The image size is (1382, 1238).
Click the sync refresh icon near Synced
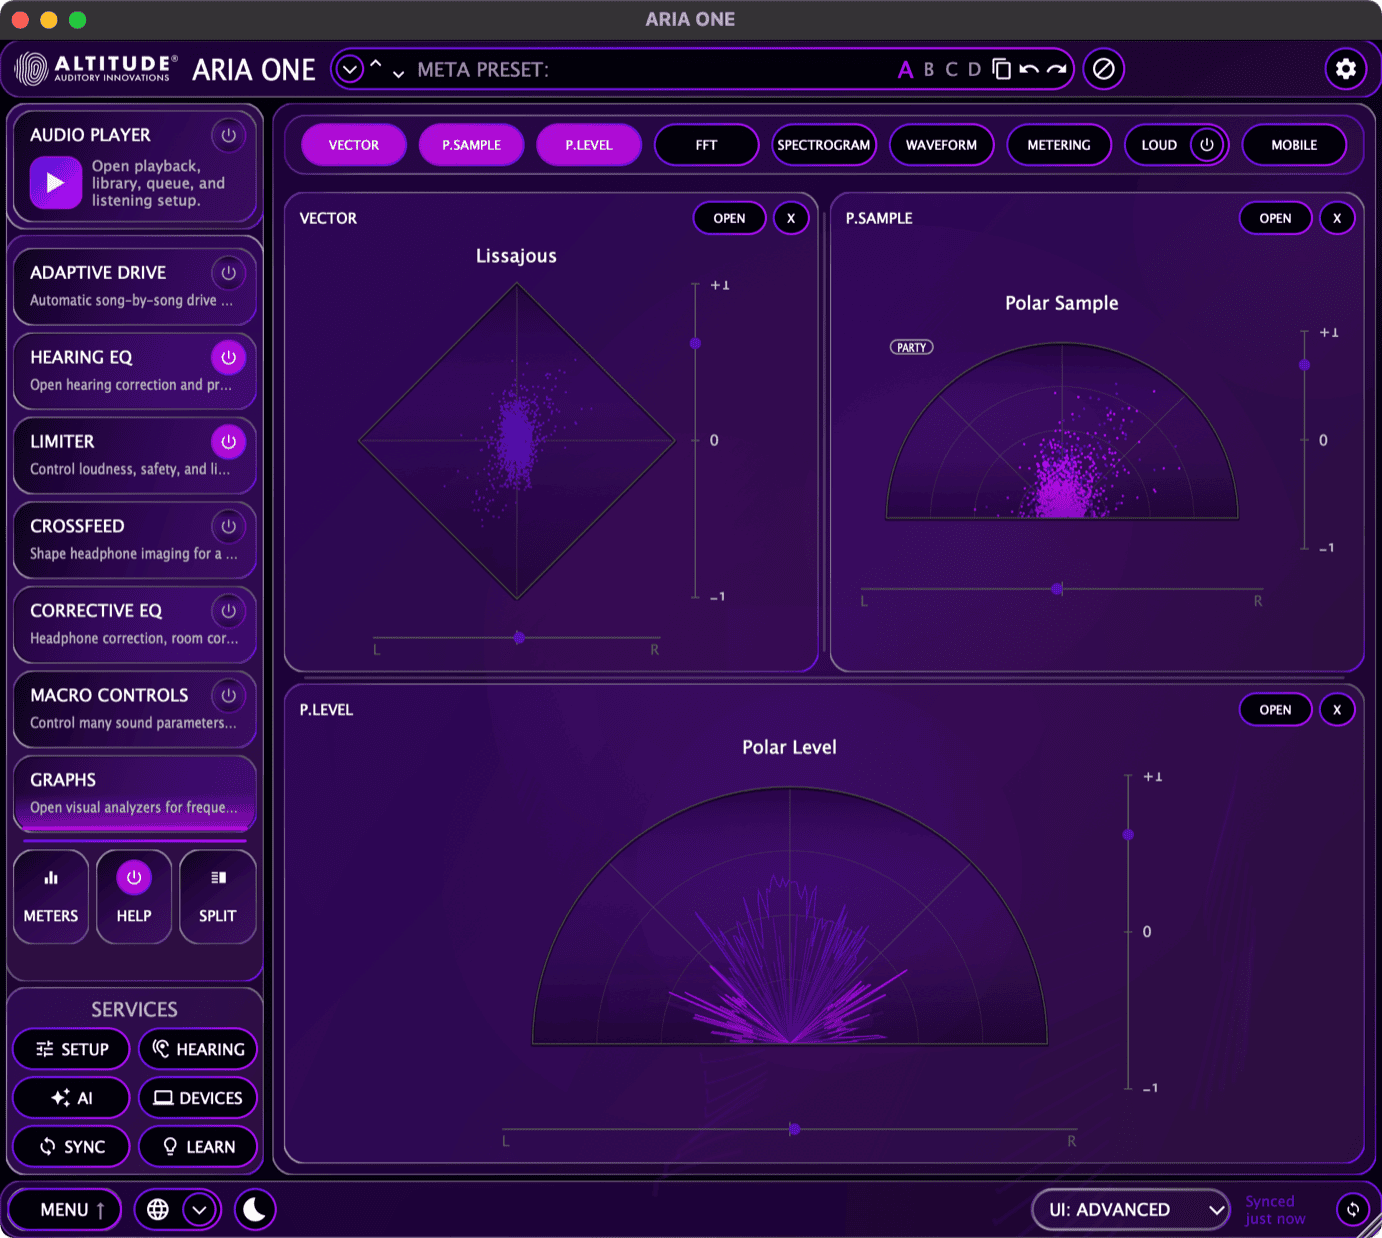click(1353, 1210)
